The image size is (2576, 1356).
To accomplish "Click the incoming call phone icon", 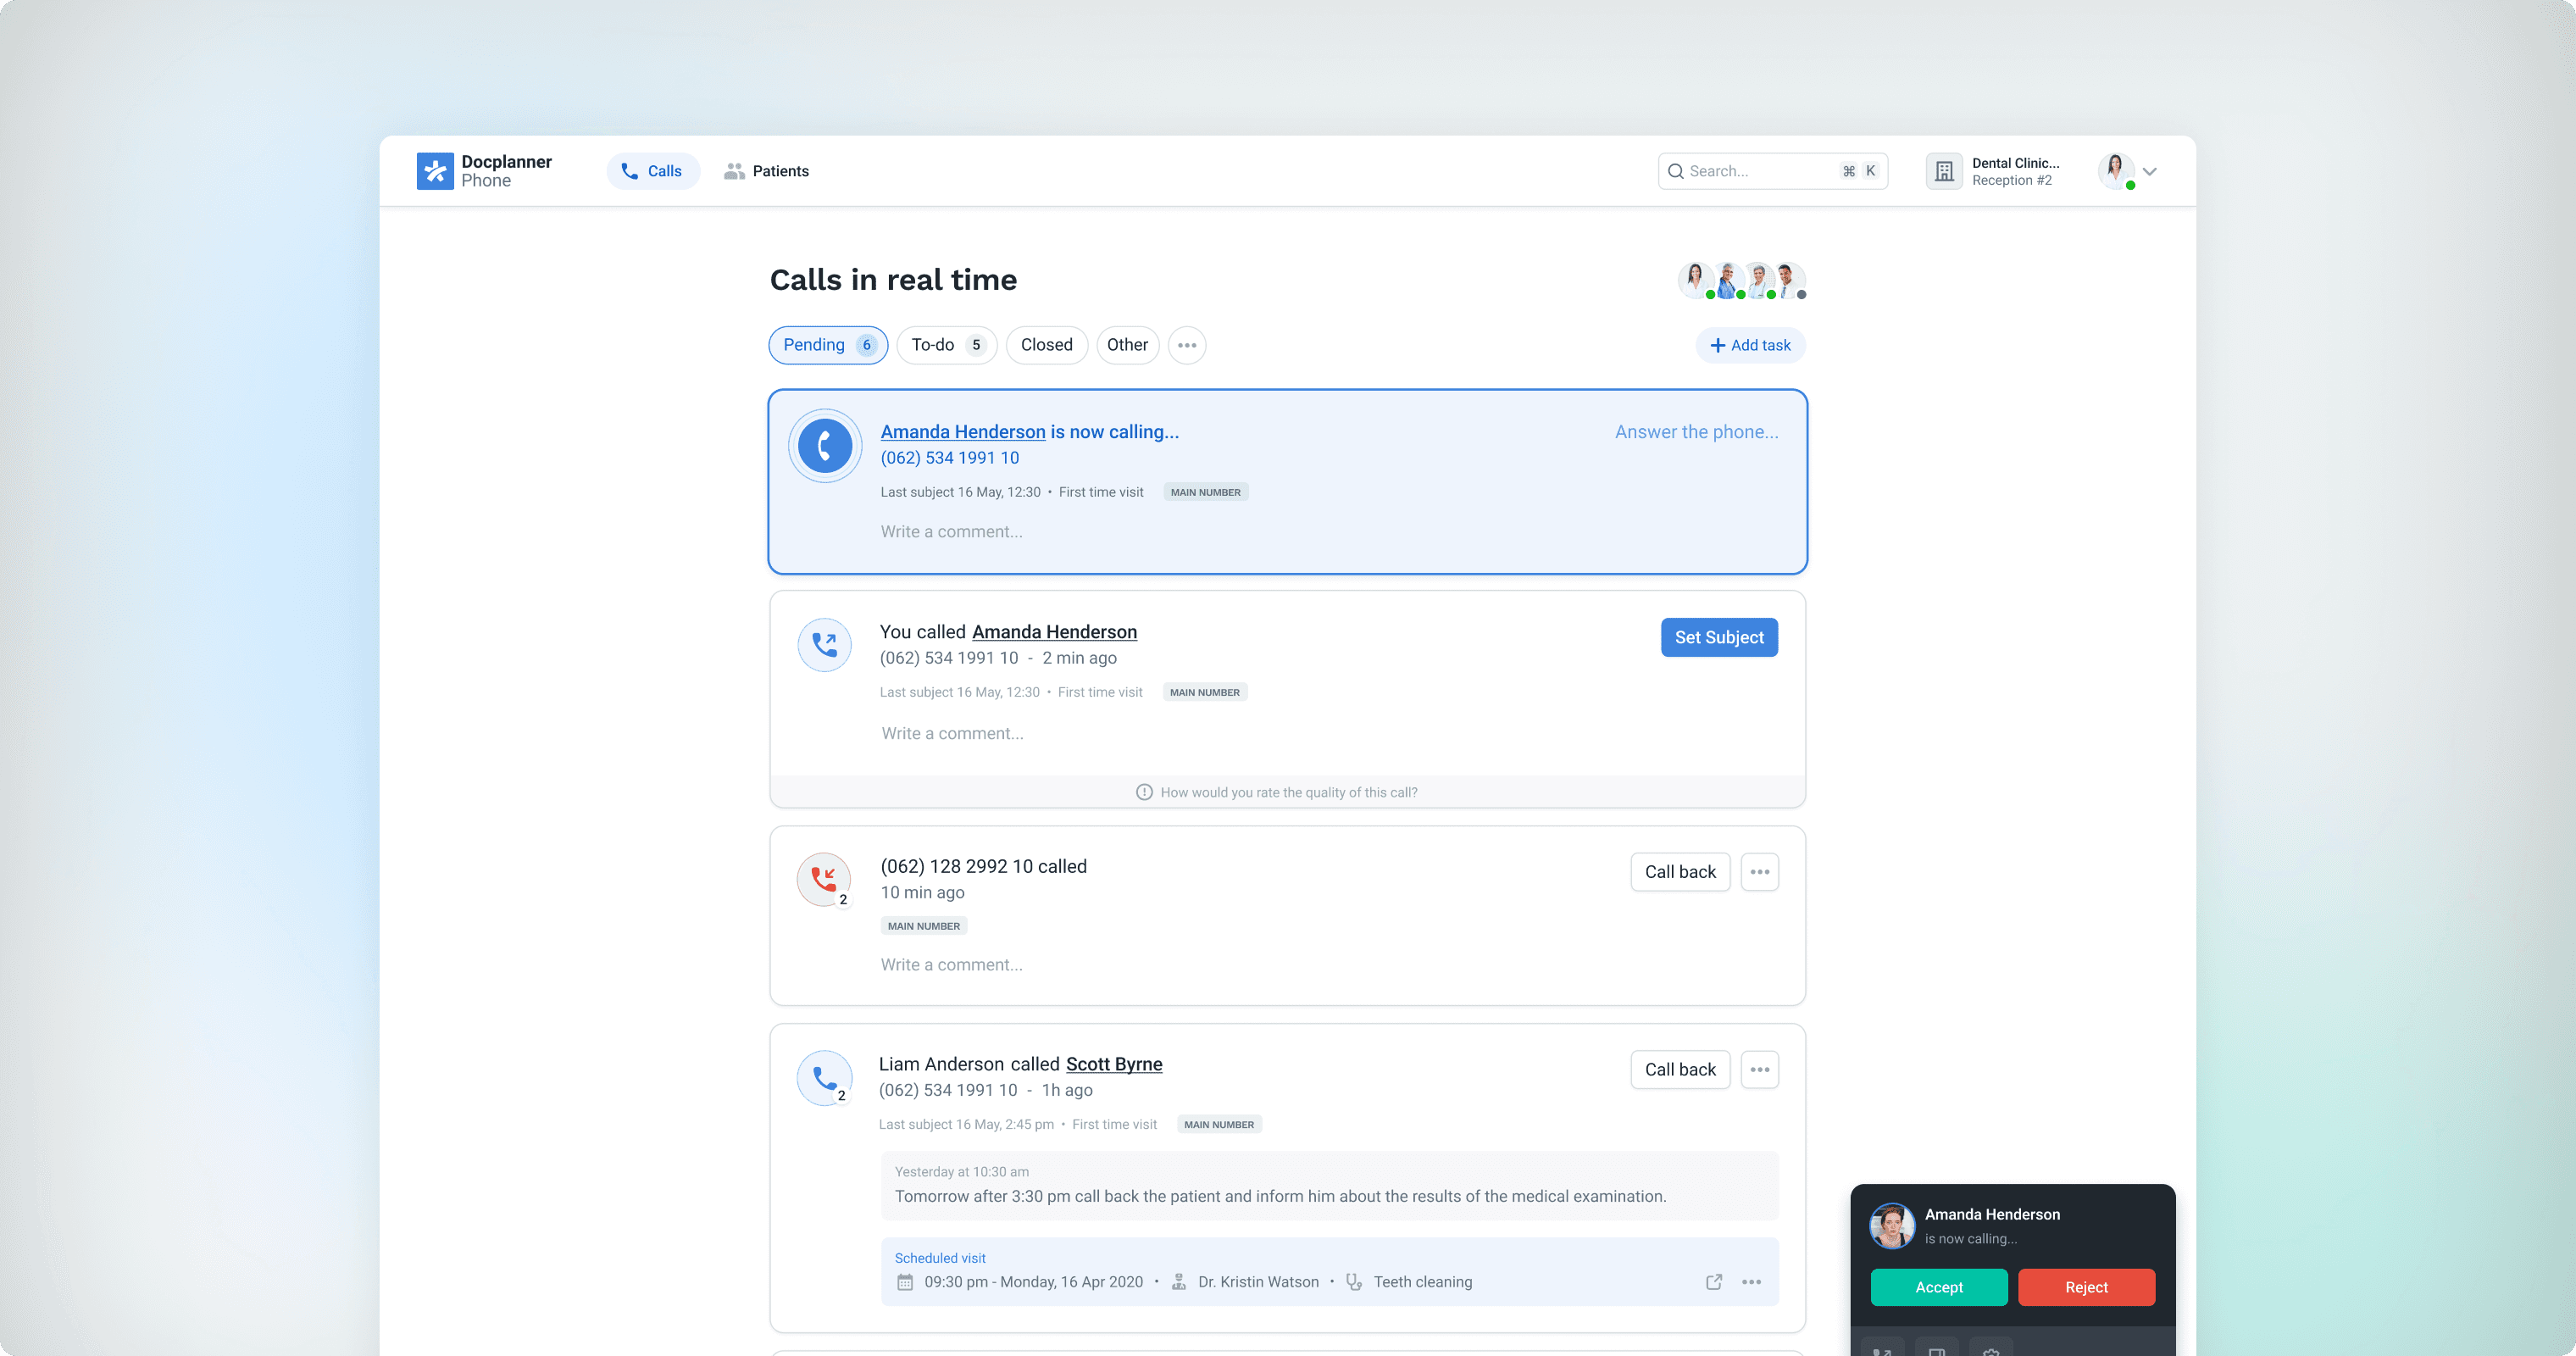I will pyautogui.click(x=824, y=446).
